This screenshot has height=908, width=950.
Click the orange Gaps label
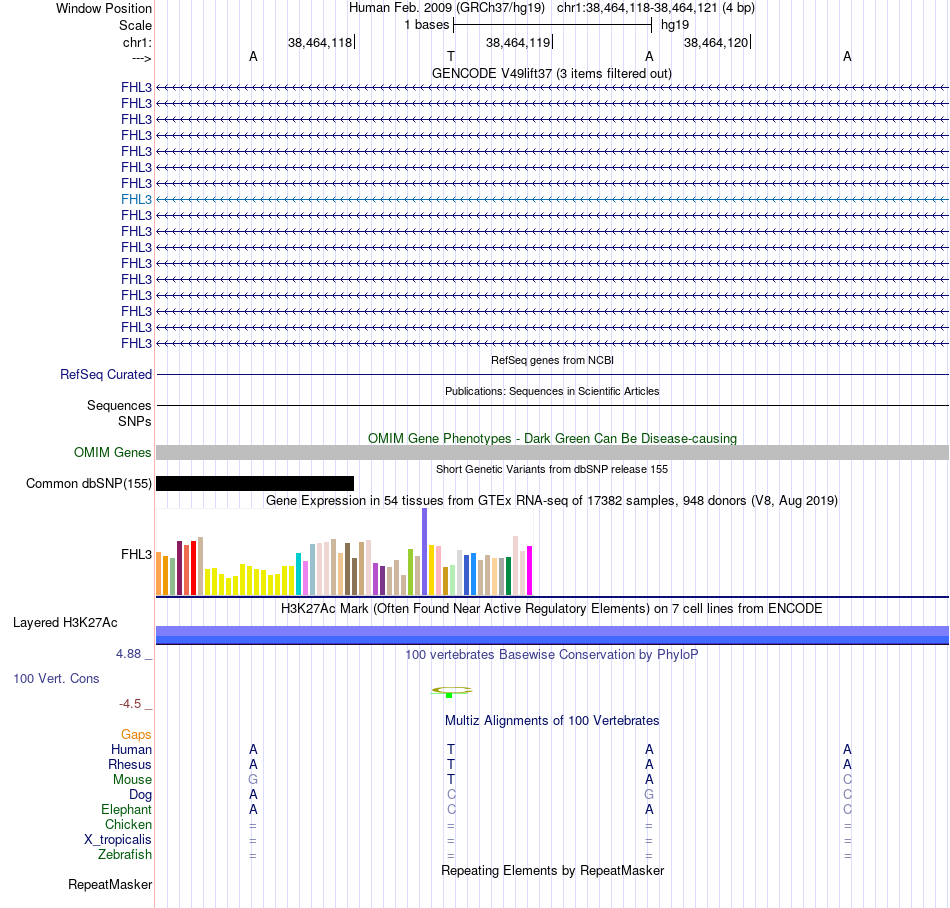pyautogui.click(x=136, y=734)
